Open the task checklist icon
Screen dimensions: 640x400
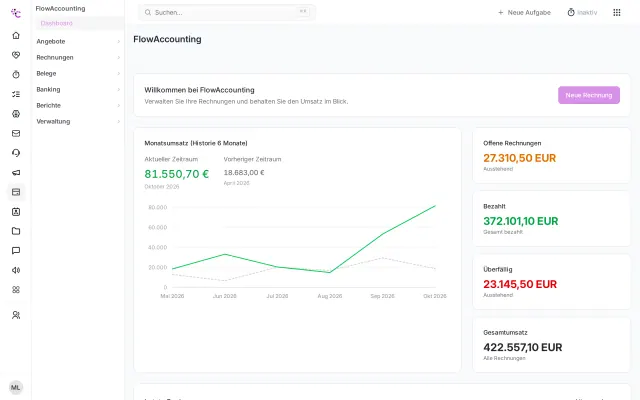tap(16, 94)
